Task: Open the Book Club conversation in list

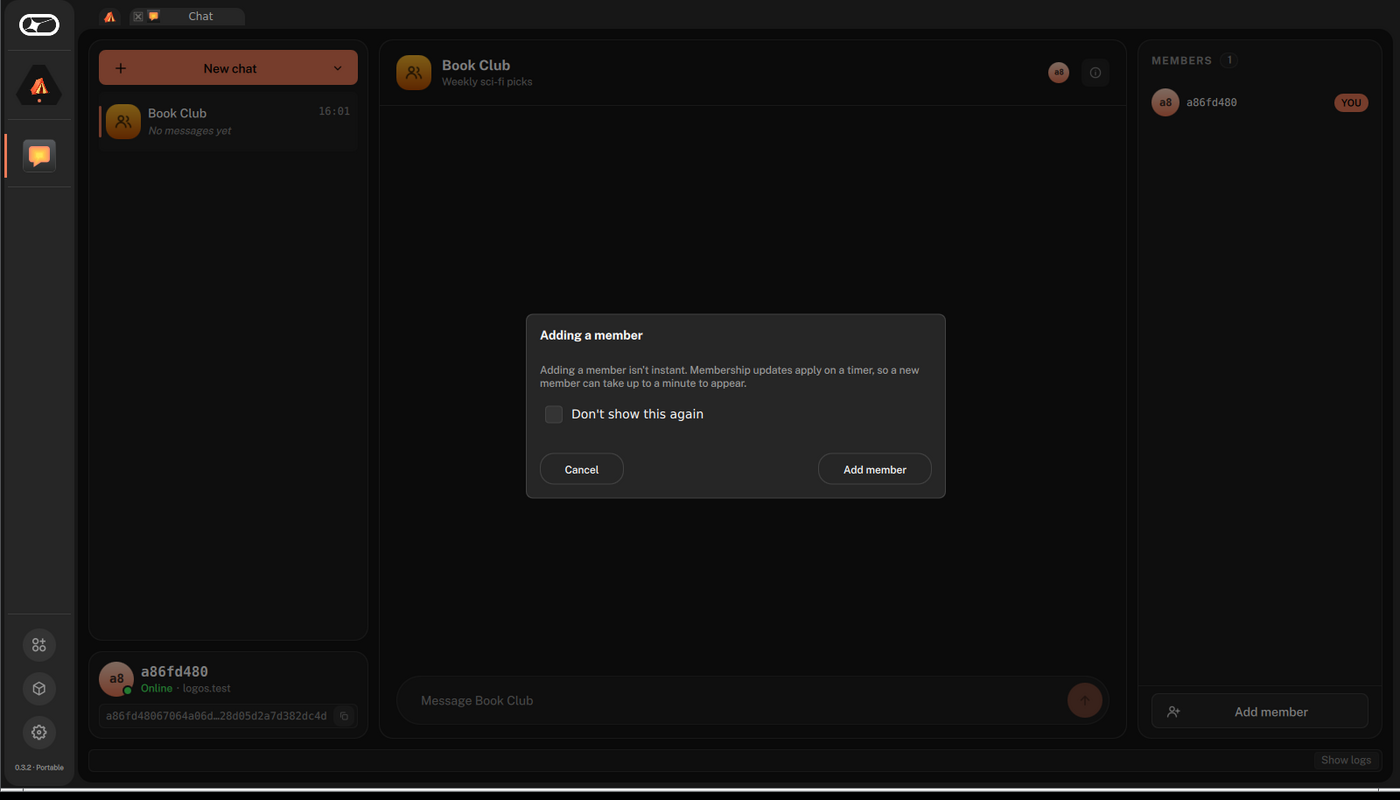Action: pyautogui.click(x=228, y=121)
